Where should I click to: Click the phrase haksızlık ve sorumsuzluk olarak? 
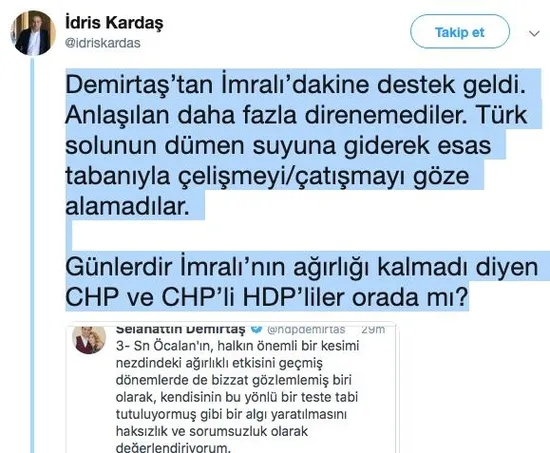pos(212,431)
